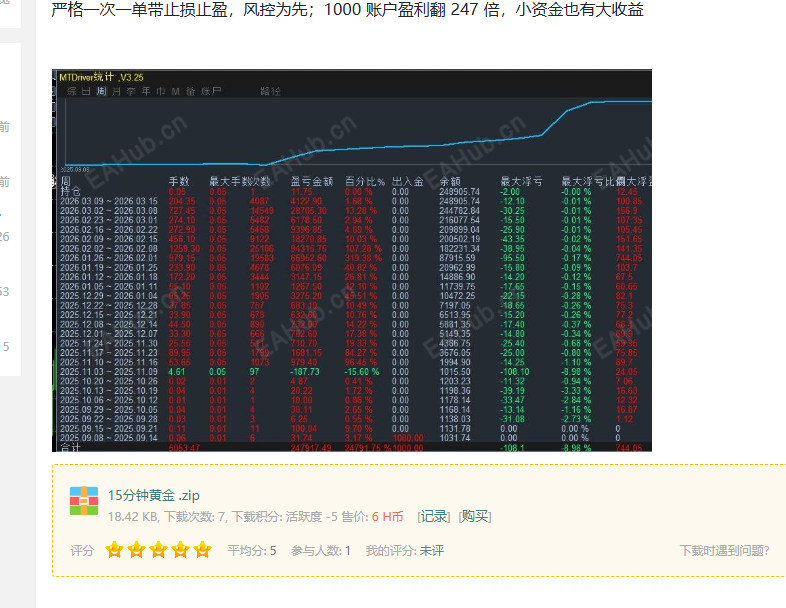This screenshot has height=608, width=786.
Task: Click the 出入金 column header
Action: [408, 181]
